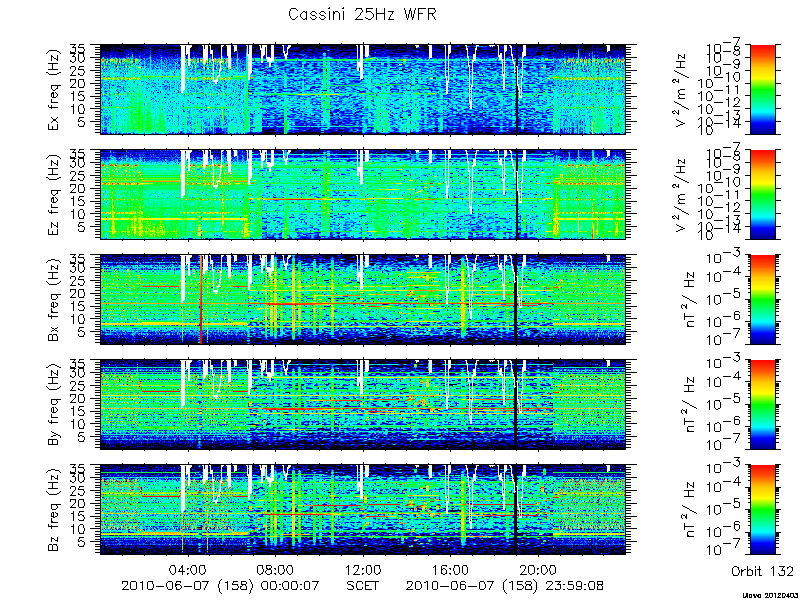Click the 'Cassini 25Hz WFR' plot title
800x600 pixels.
[x=362, y=14]
